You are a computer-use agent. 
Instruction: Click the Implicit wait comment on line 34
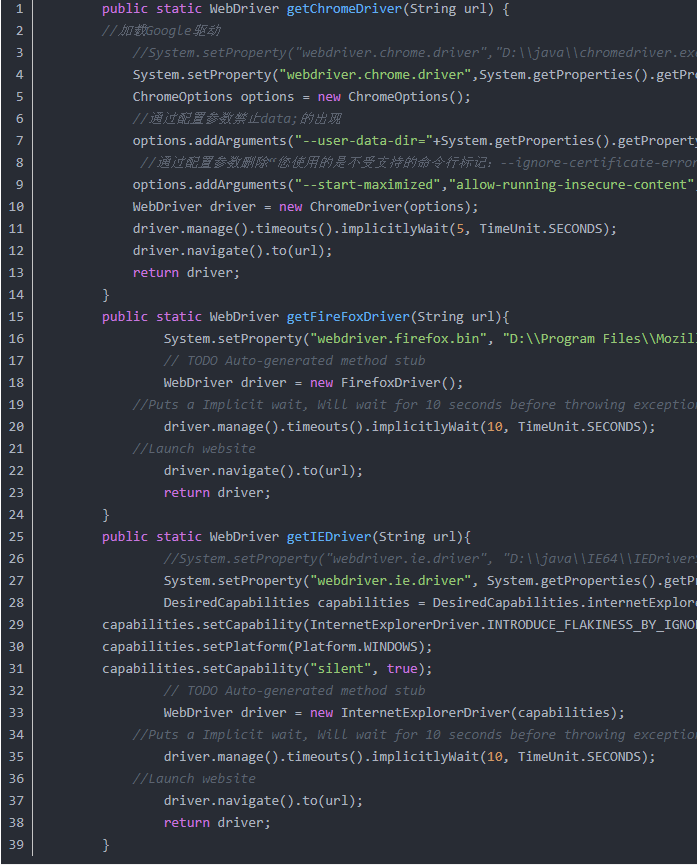[414, 735]
